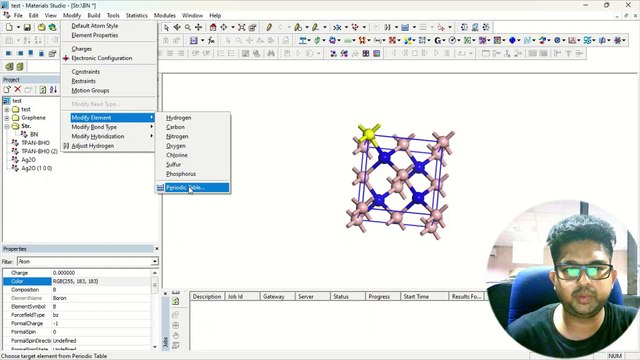Open the Filter combo box showing Atom
This screenshot has width=640, height=360.
[87, 261]
